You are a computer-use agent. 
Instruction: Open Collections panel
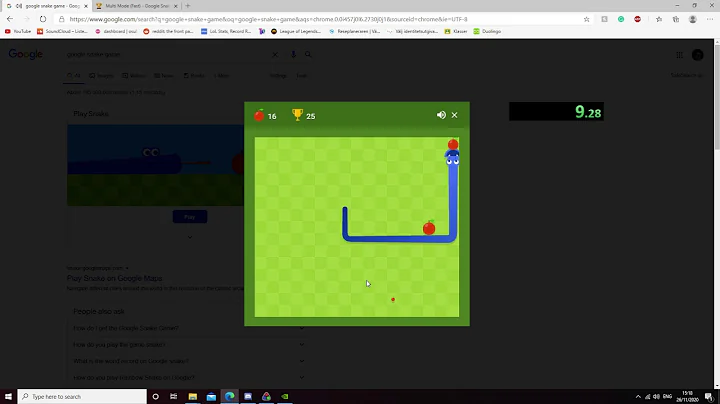676,19
